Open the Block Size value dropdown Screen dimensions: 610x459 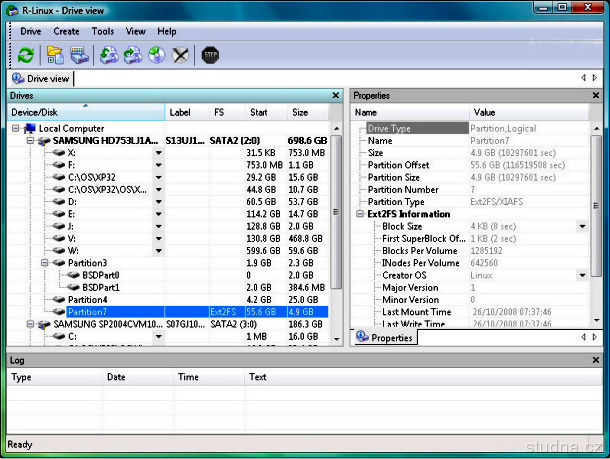[x=582, y=226]
